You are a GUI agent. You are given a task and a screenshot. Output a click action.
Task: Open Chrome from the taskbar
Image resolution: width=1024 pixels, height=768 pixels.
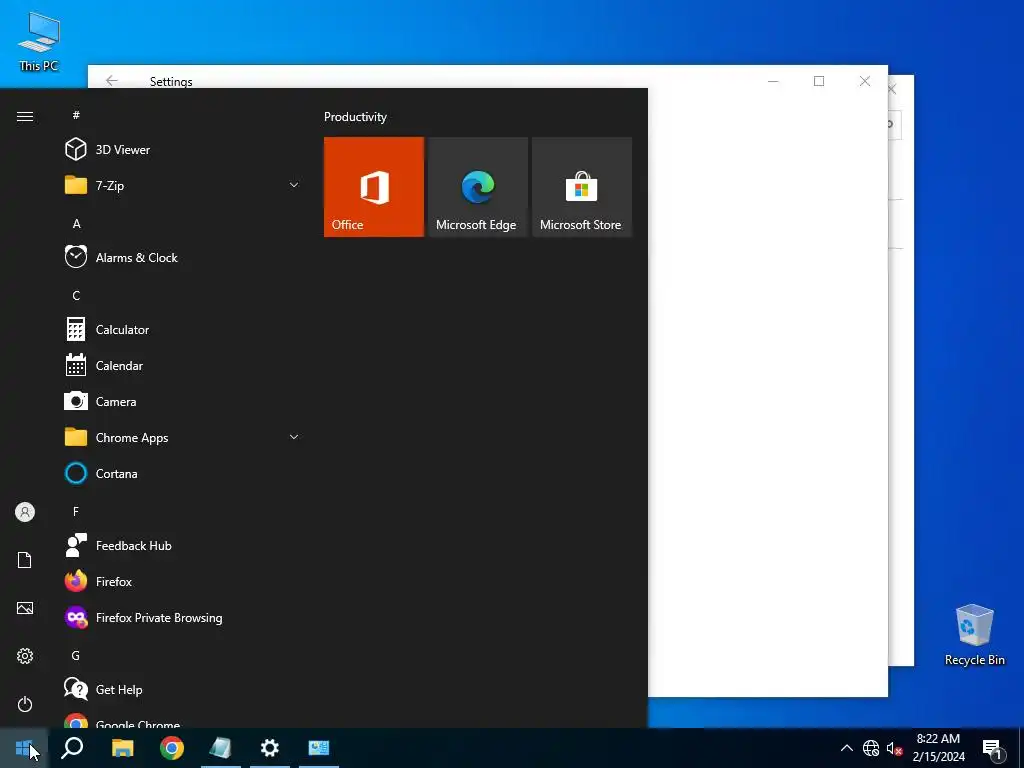172,748
